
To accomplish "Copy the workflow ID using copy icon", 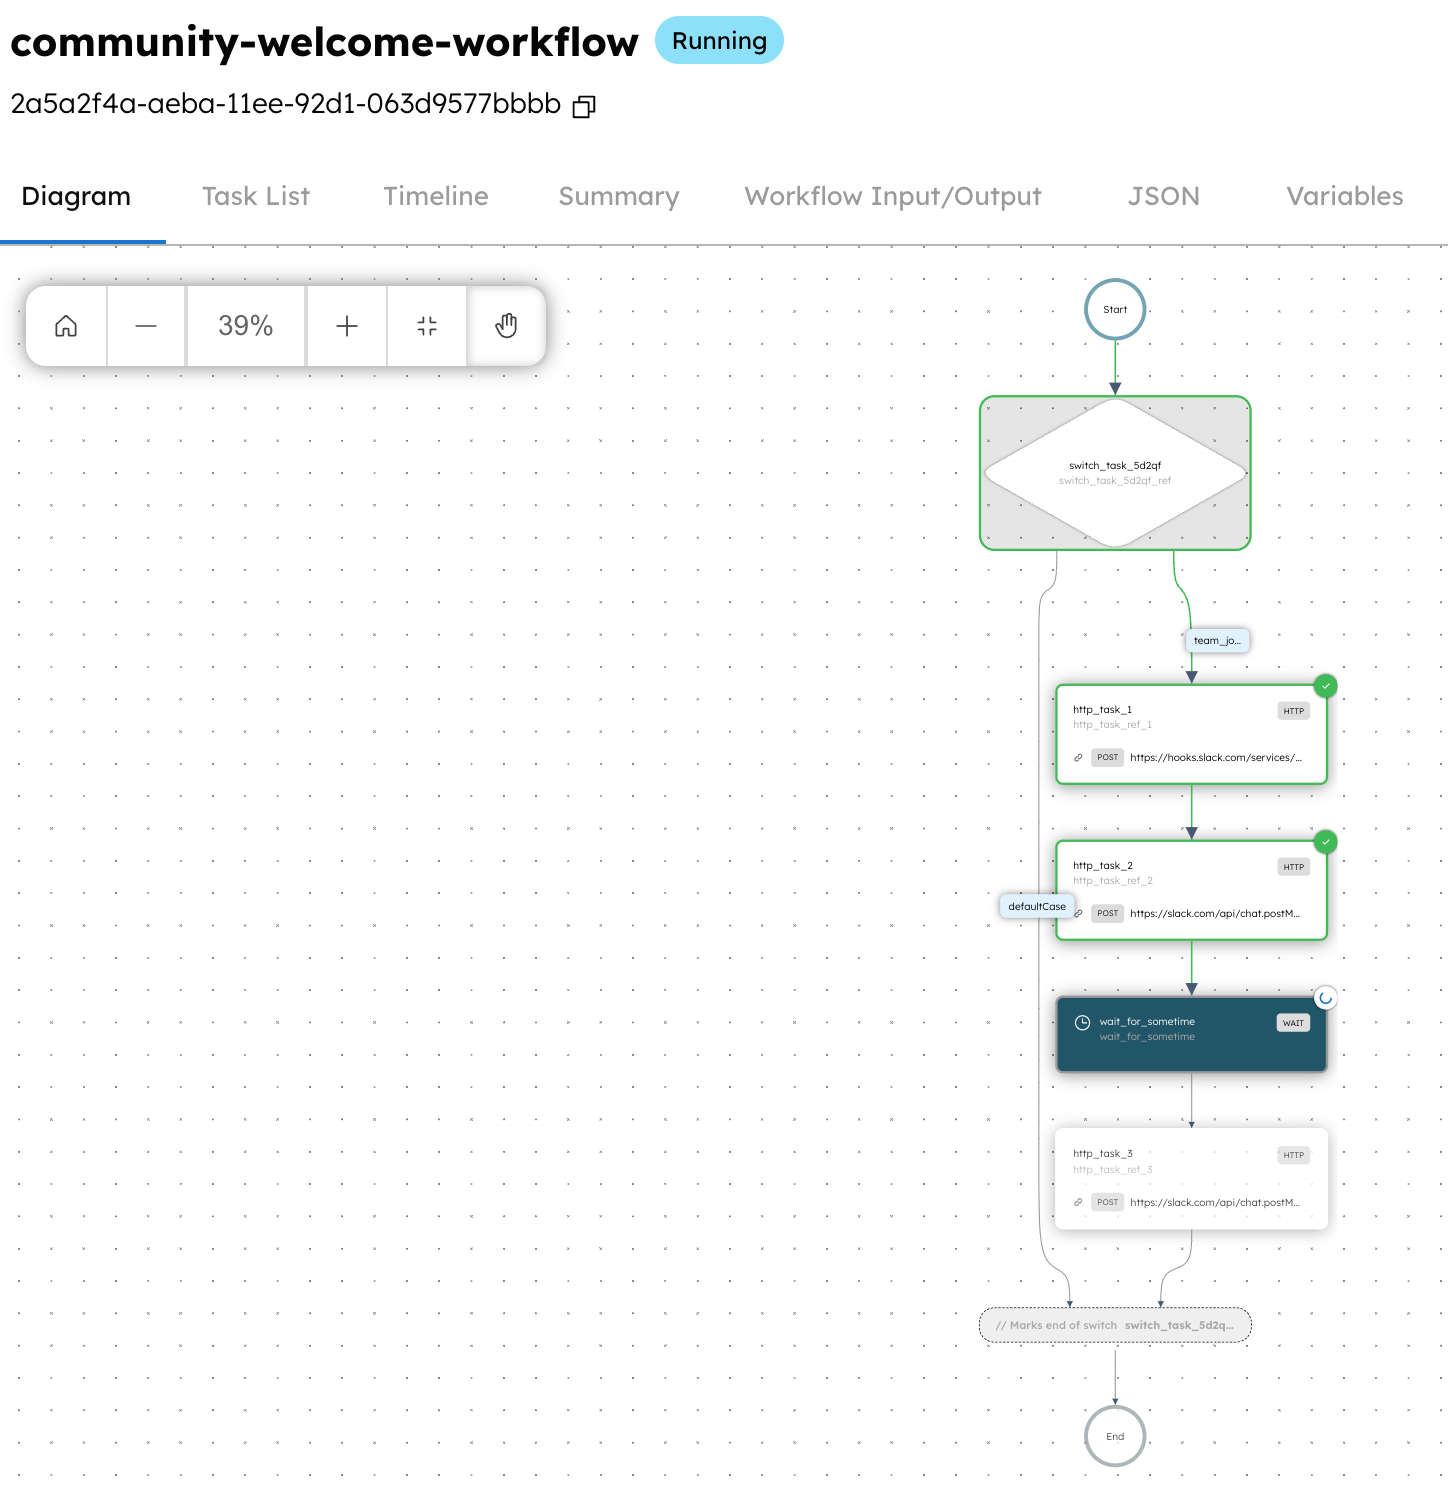I will click(585, 106).
